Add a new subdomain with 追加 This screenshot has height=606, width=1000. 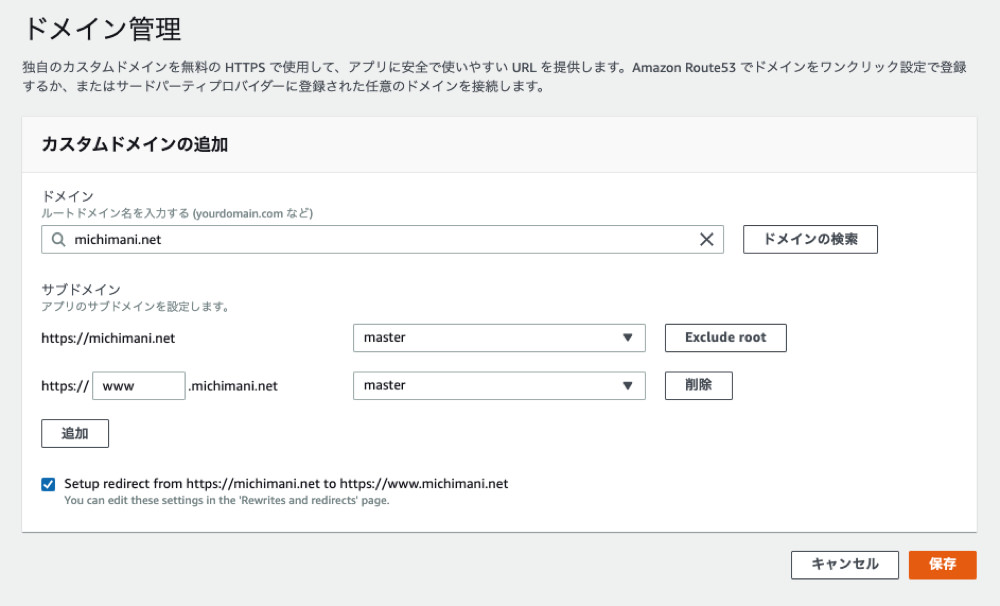point(74,433)
